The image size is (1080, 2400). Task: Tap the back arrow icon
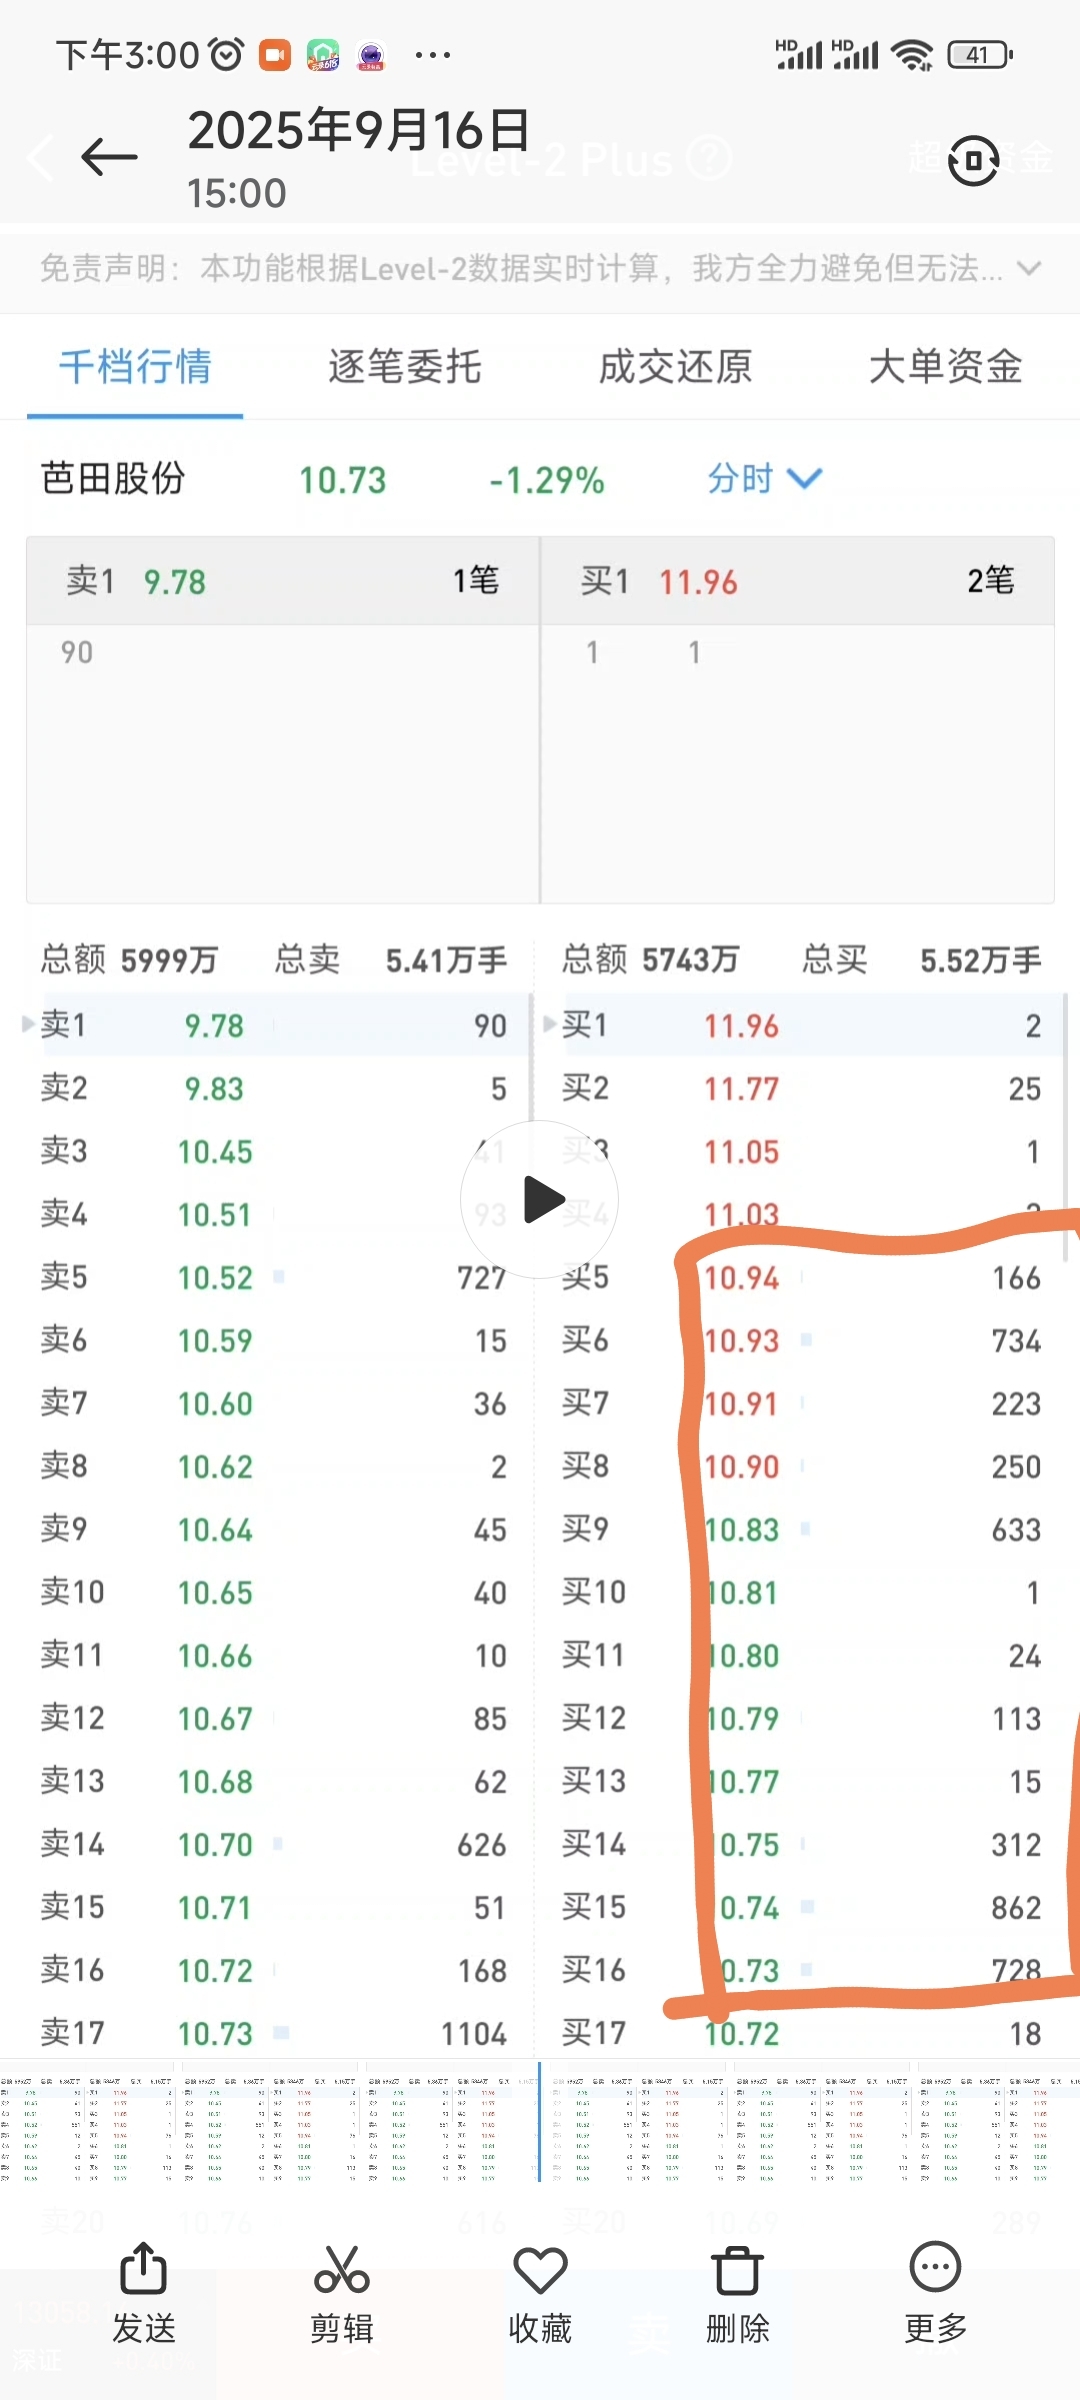(x=109, y=157)
